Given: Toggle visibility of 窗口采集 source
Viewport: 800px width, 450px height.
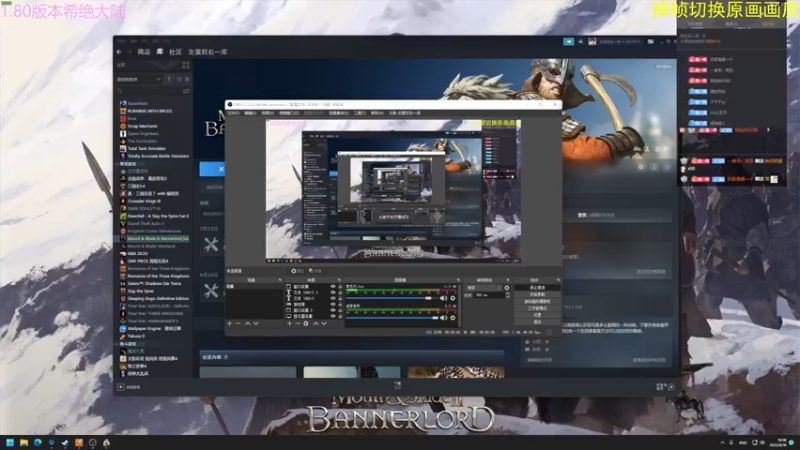Looking at the screenshot, I should (333, 287).
